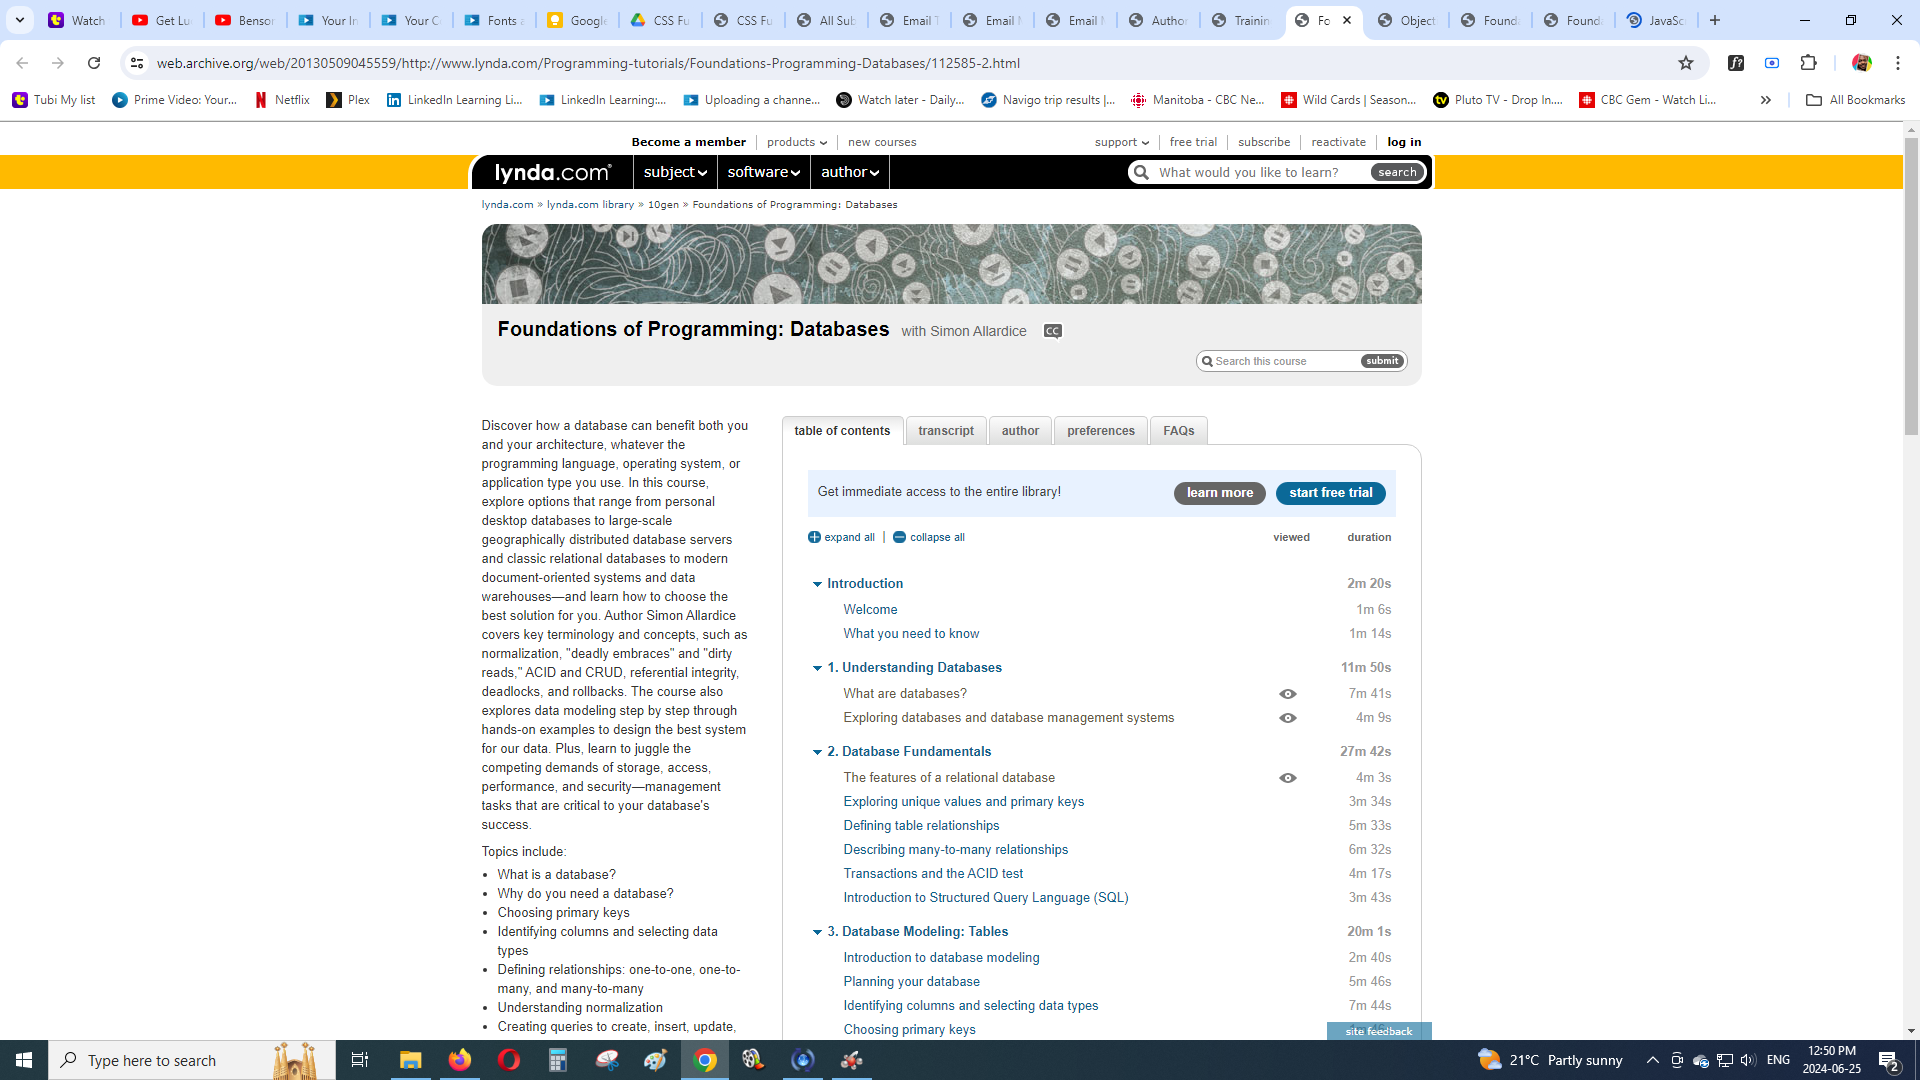Viewport: 1920px width, 1080px height.
Task: Toggle viewed eye for What are databases?
Action: click(1288, 694)
